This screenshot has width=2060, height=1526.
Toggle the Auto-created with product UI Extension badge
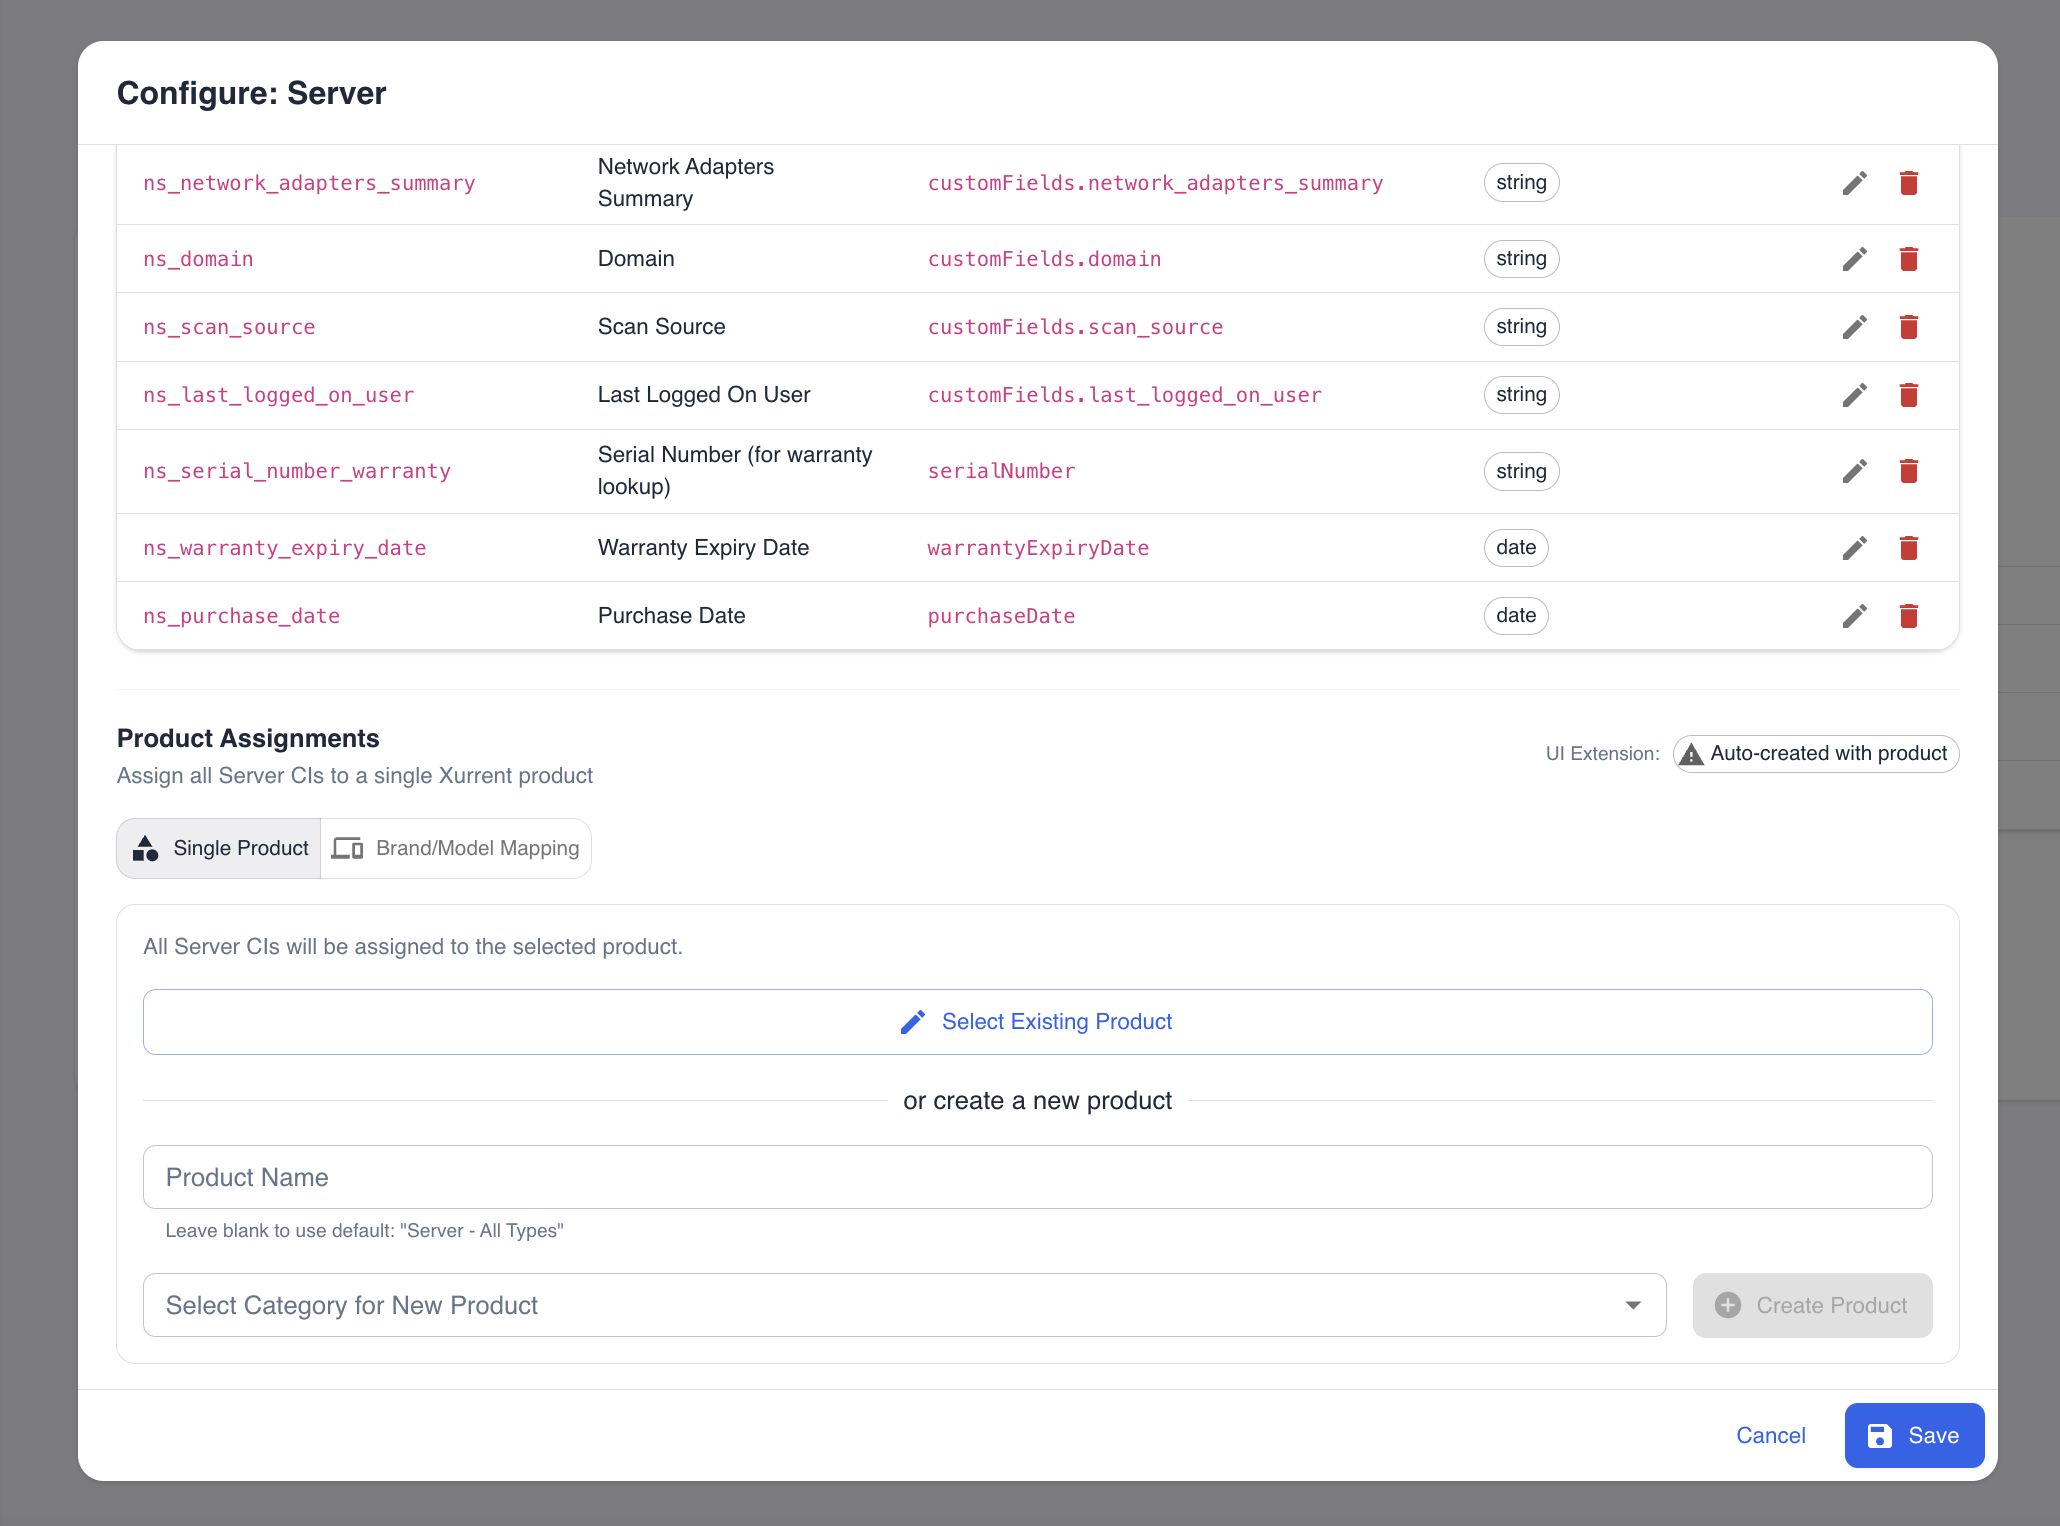click(x=1815, y=754)
